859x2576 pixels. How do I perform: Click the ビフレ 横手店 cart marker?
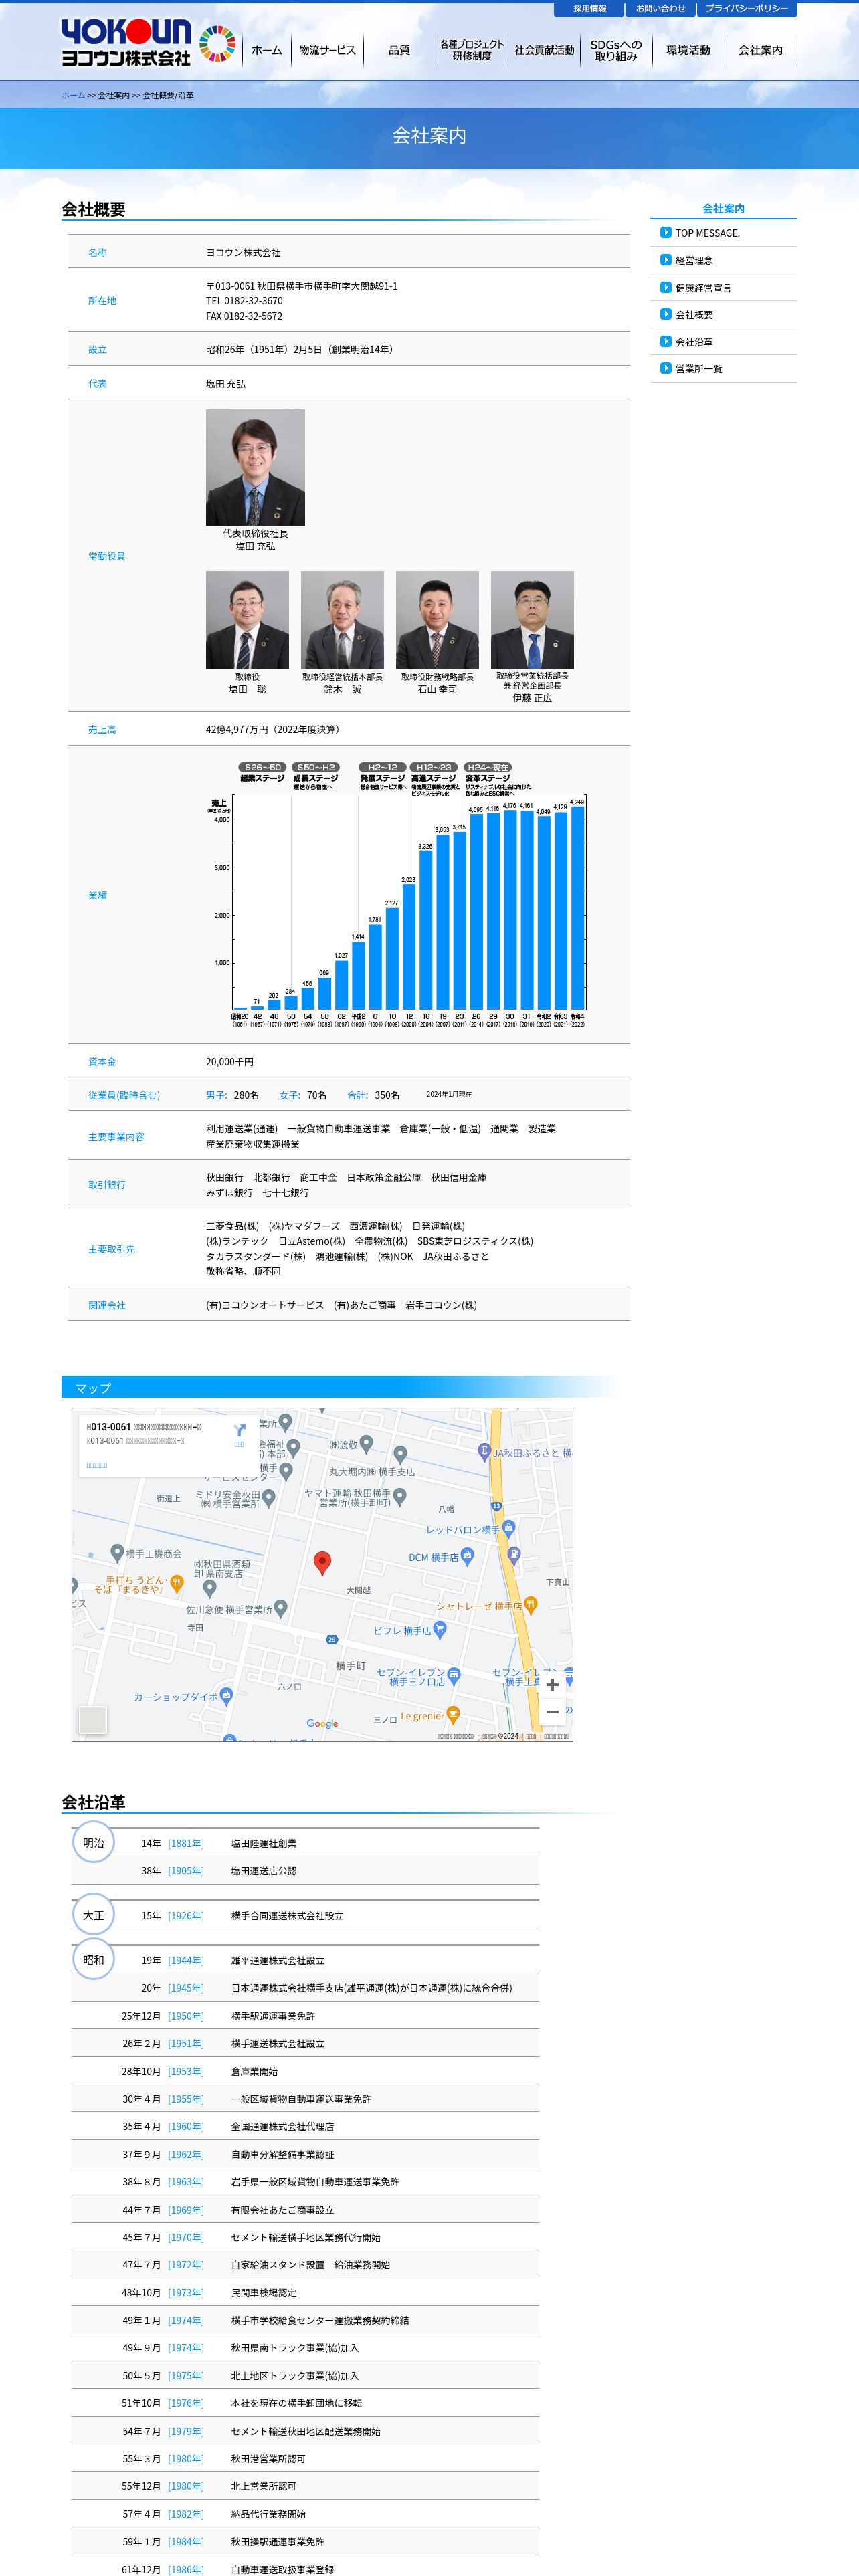pos(440,1629)
